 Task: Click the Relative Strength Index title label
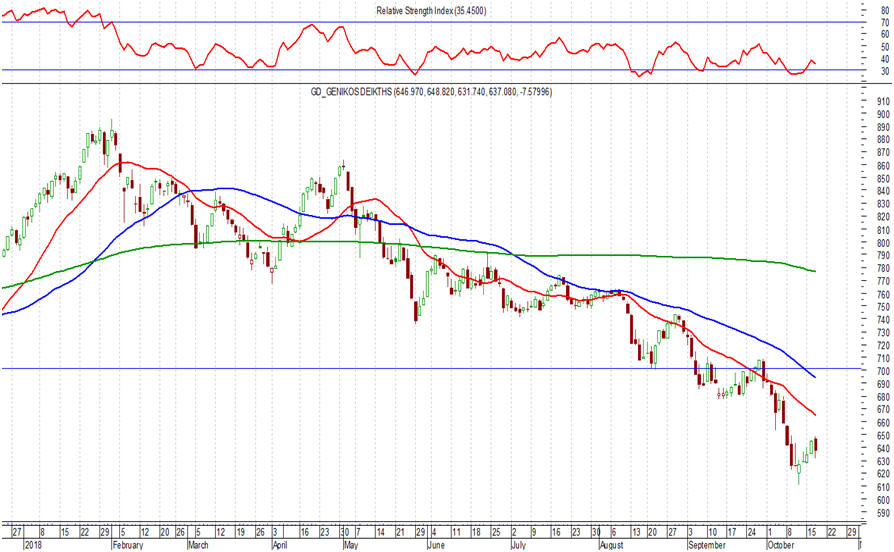[431, 10]
